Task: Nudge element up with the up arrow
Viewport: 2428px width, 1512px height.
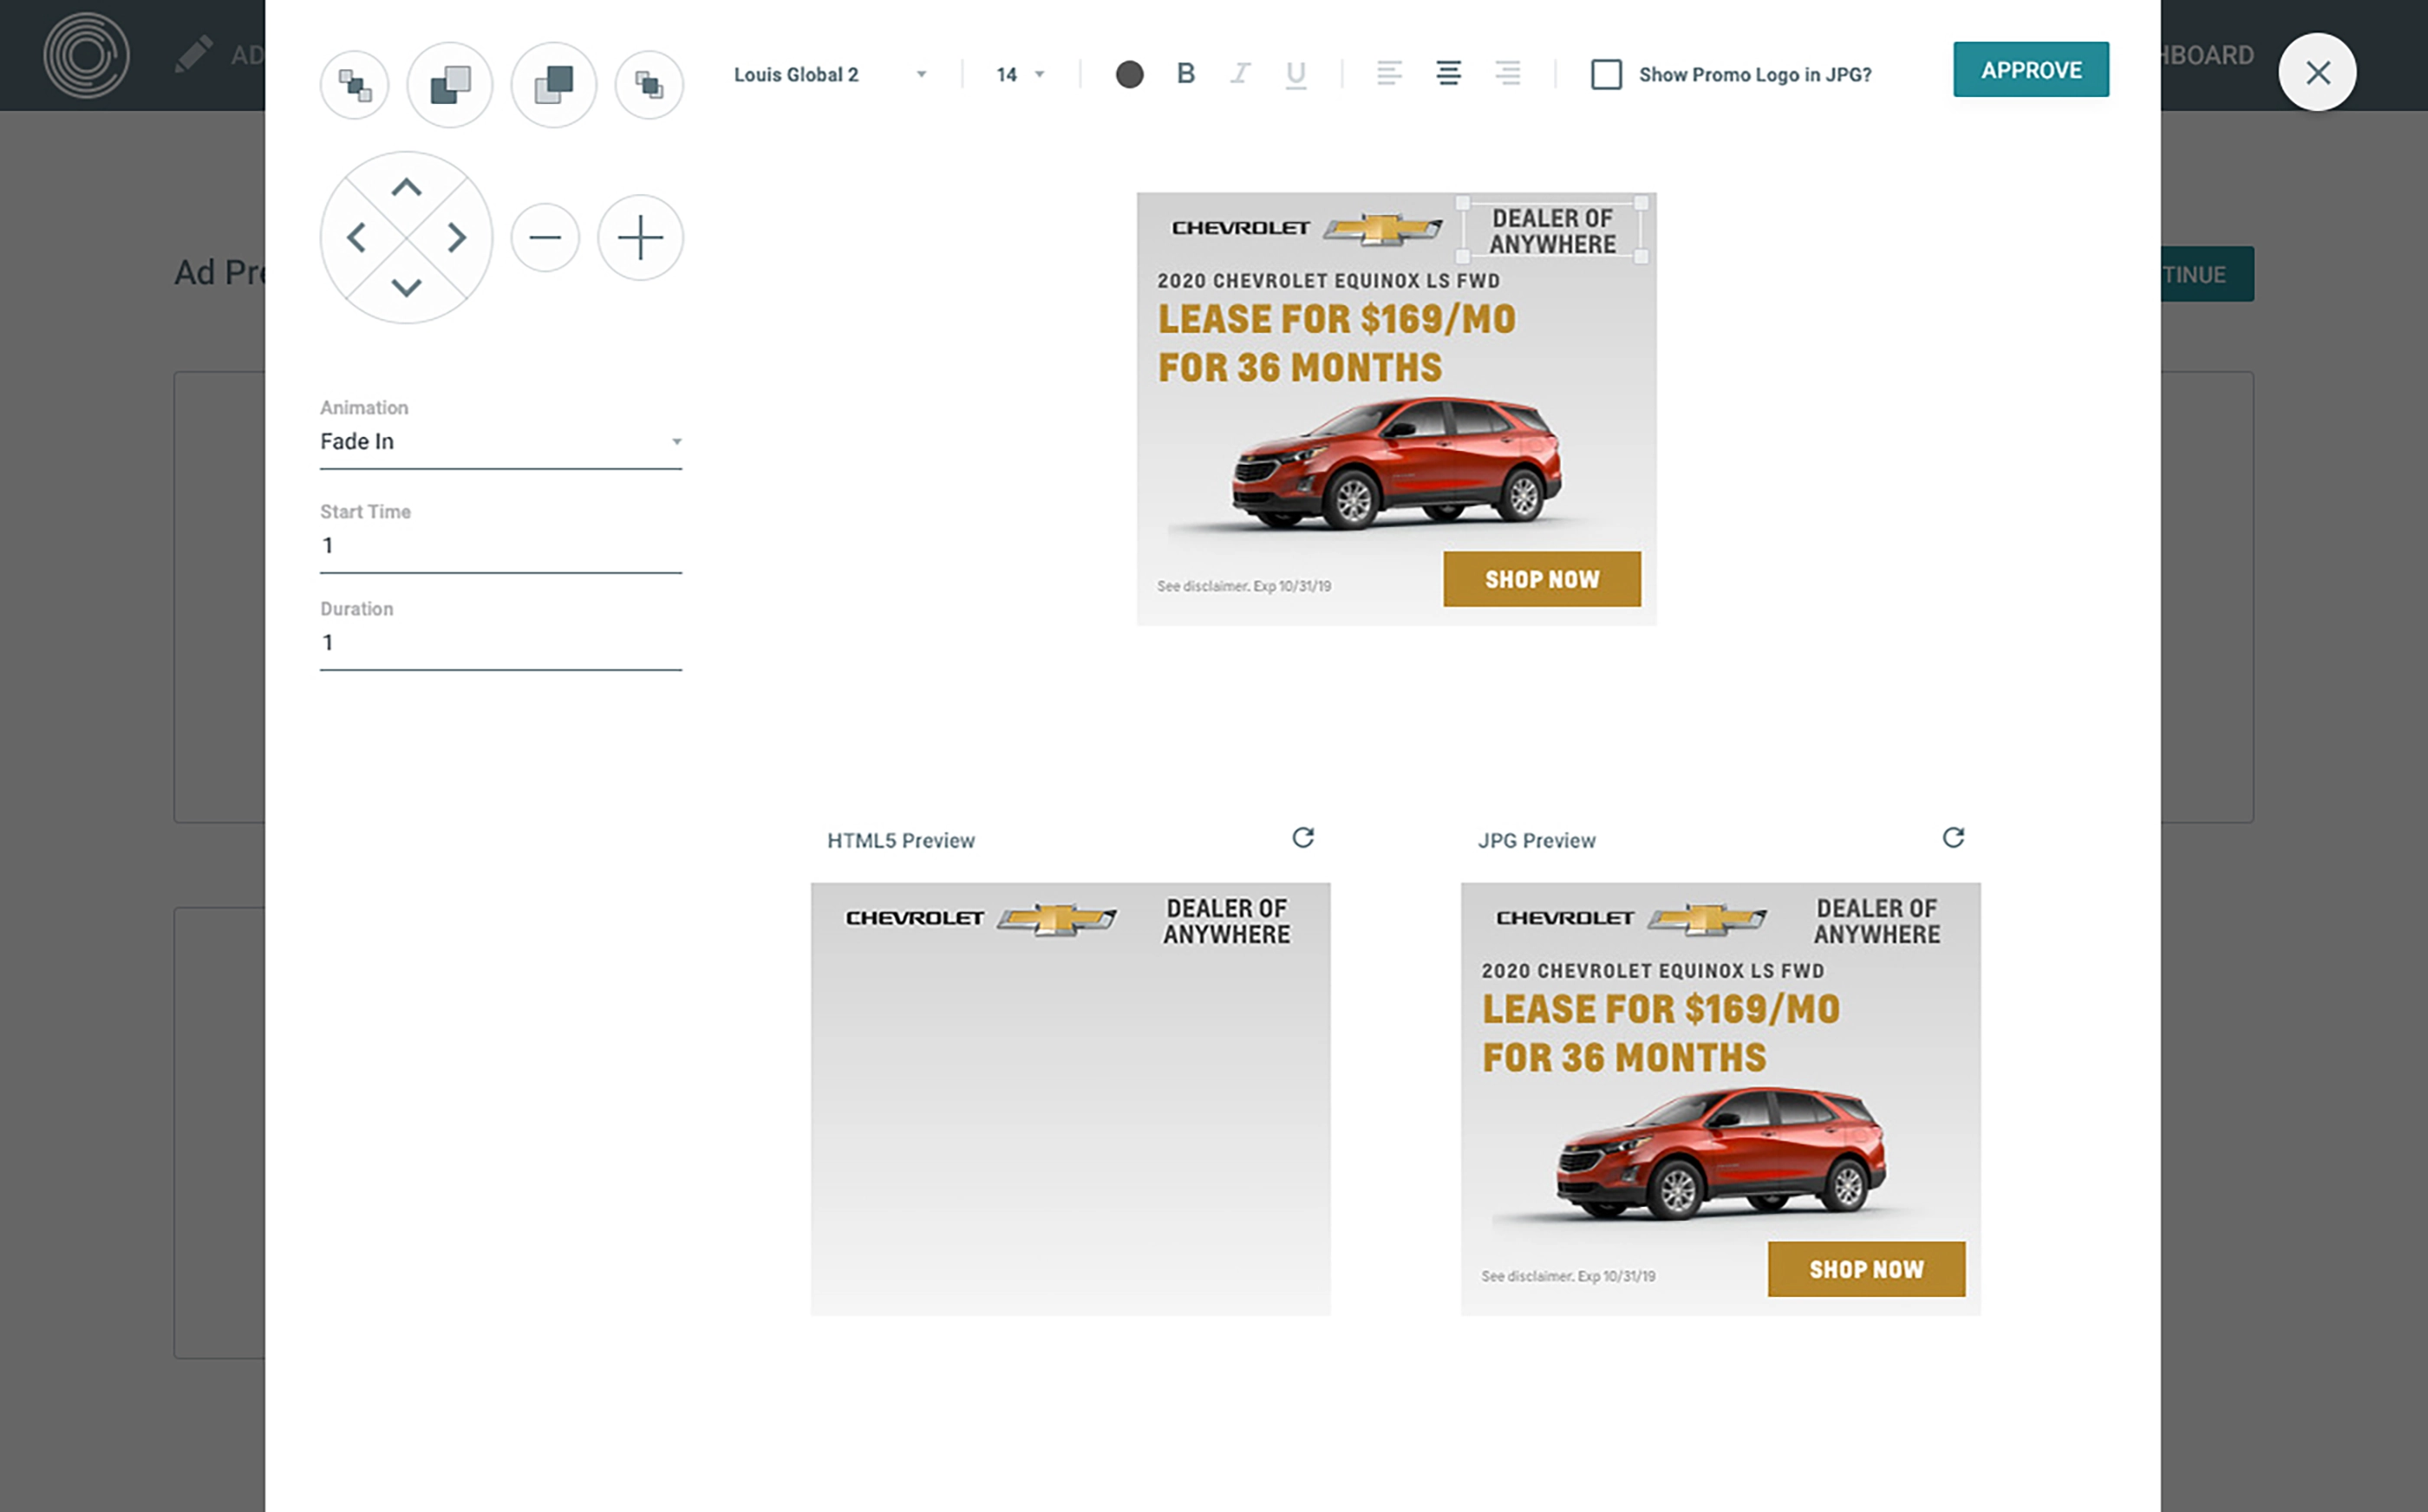Action: [x=406, y=187]
